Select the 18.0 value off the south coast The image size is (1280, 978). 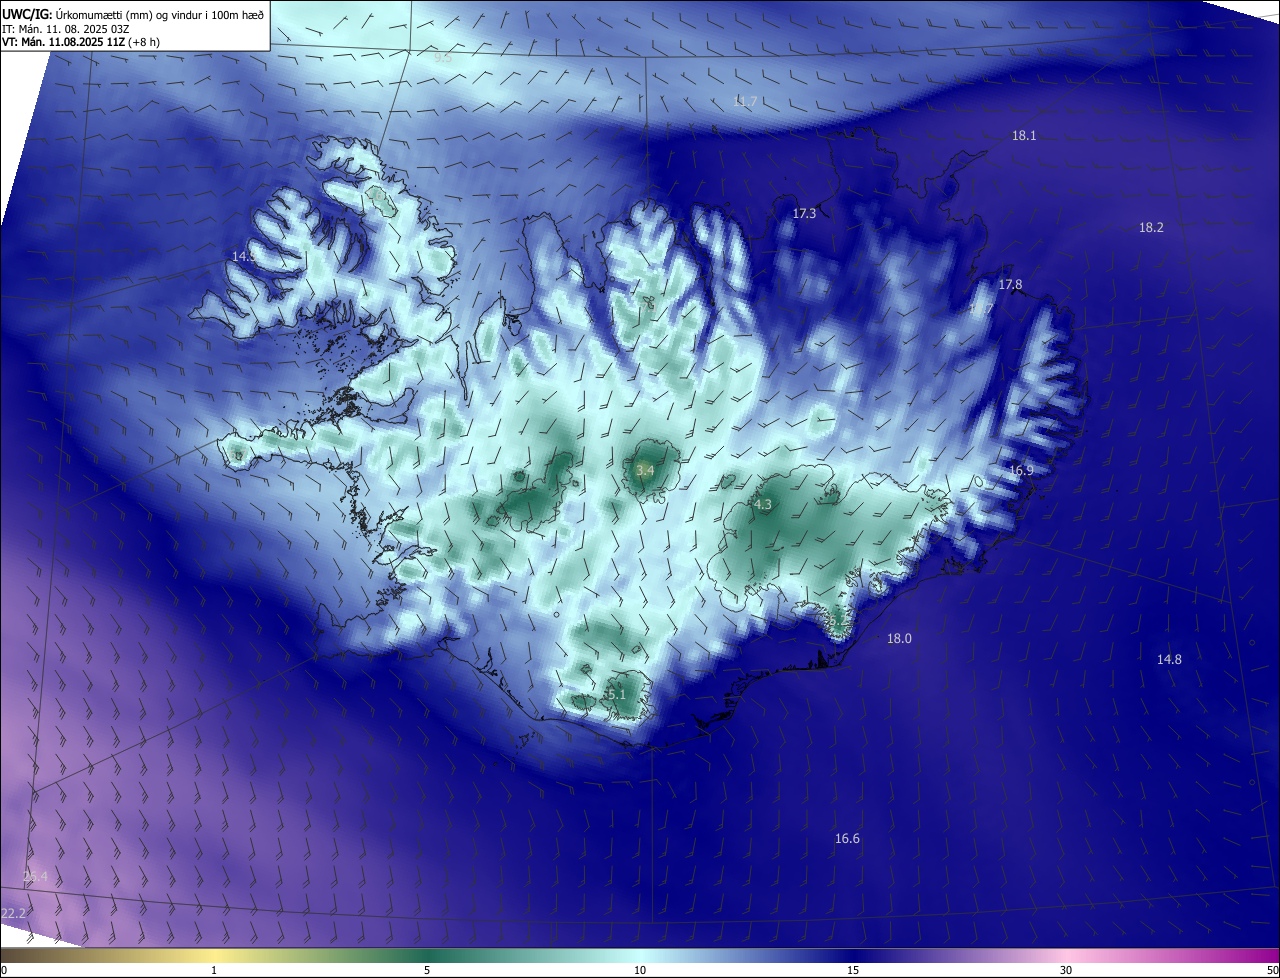tap(899, 638)
